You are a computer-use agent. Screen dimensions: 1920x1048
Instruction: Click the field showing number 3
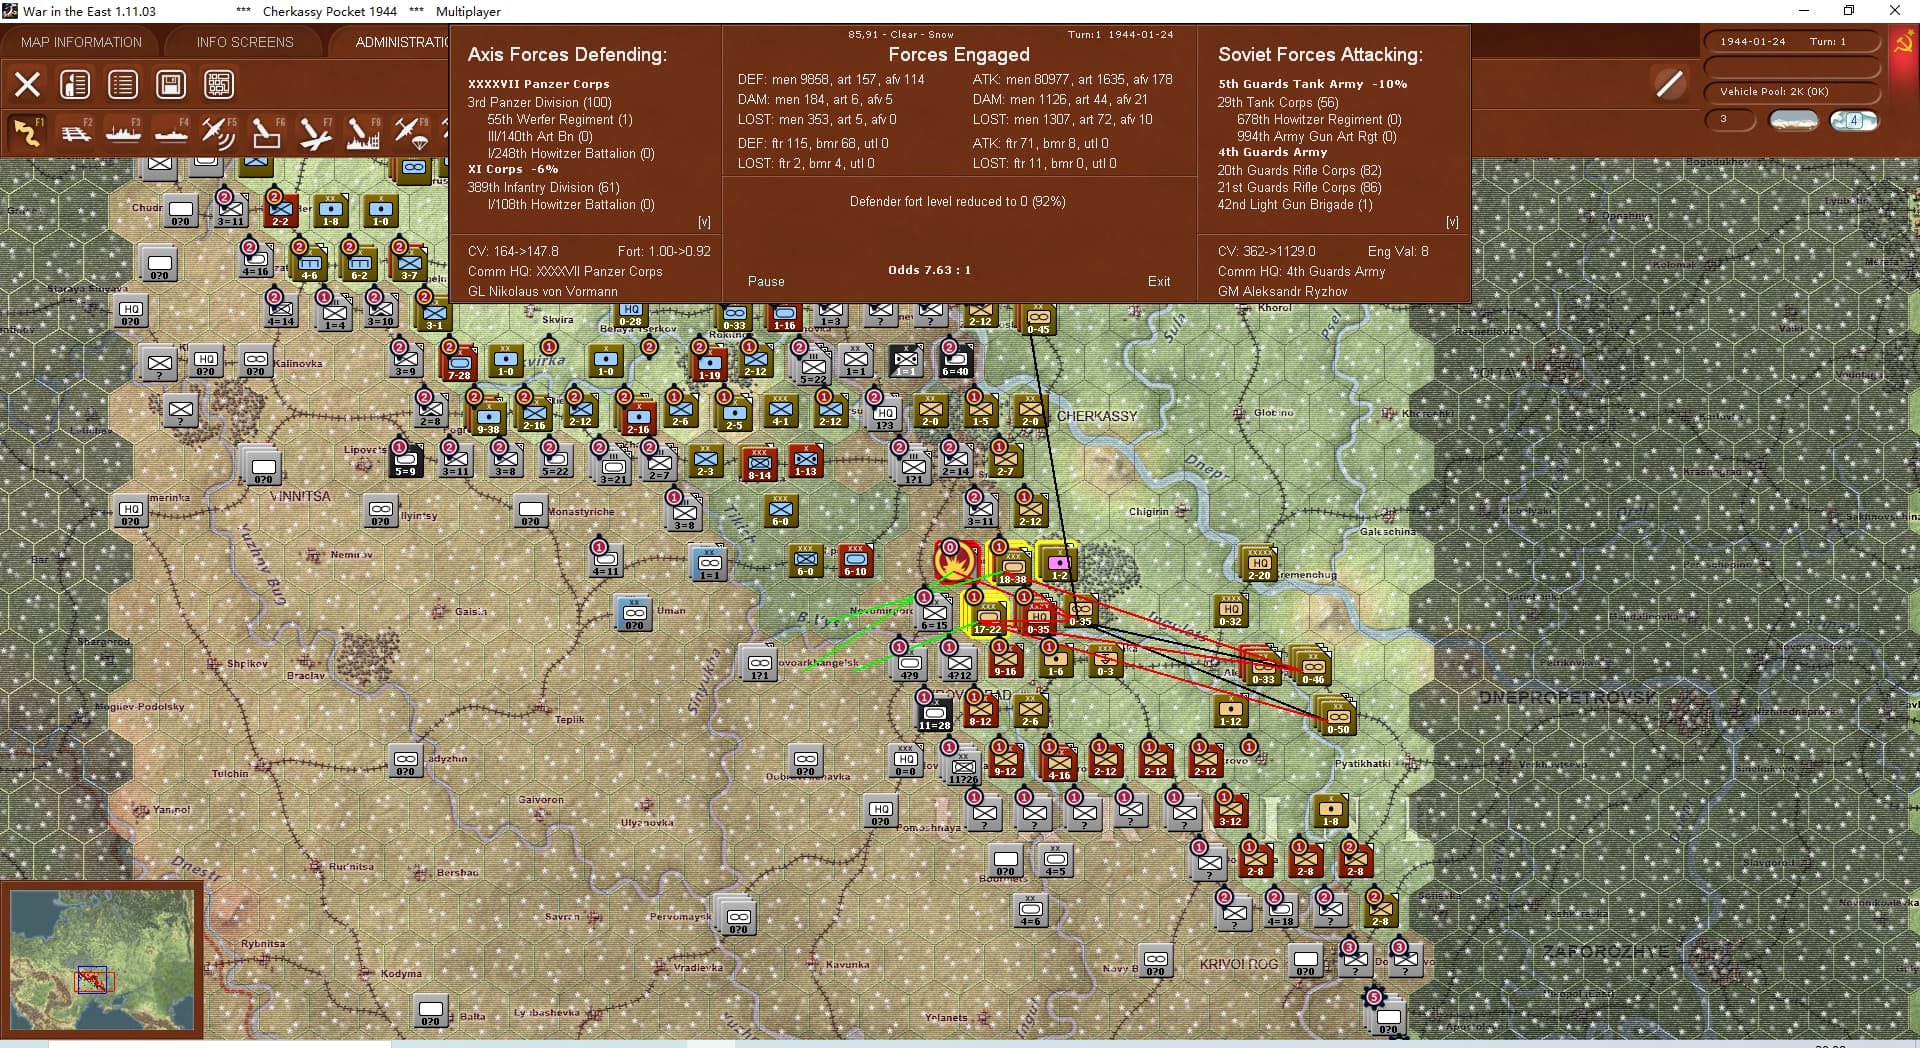coord(1730,120)
